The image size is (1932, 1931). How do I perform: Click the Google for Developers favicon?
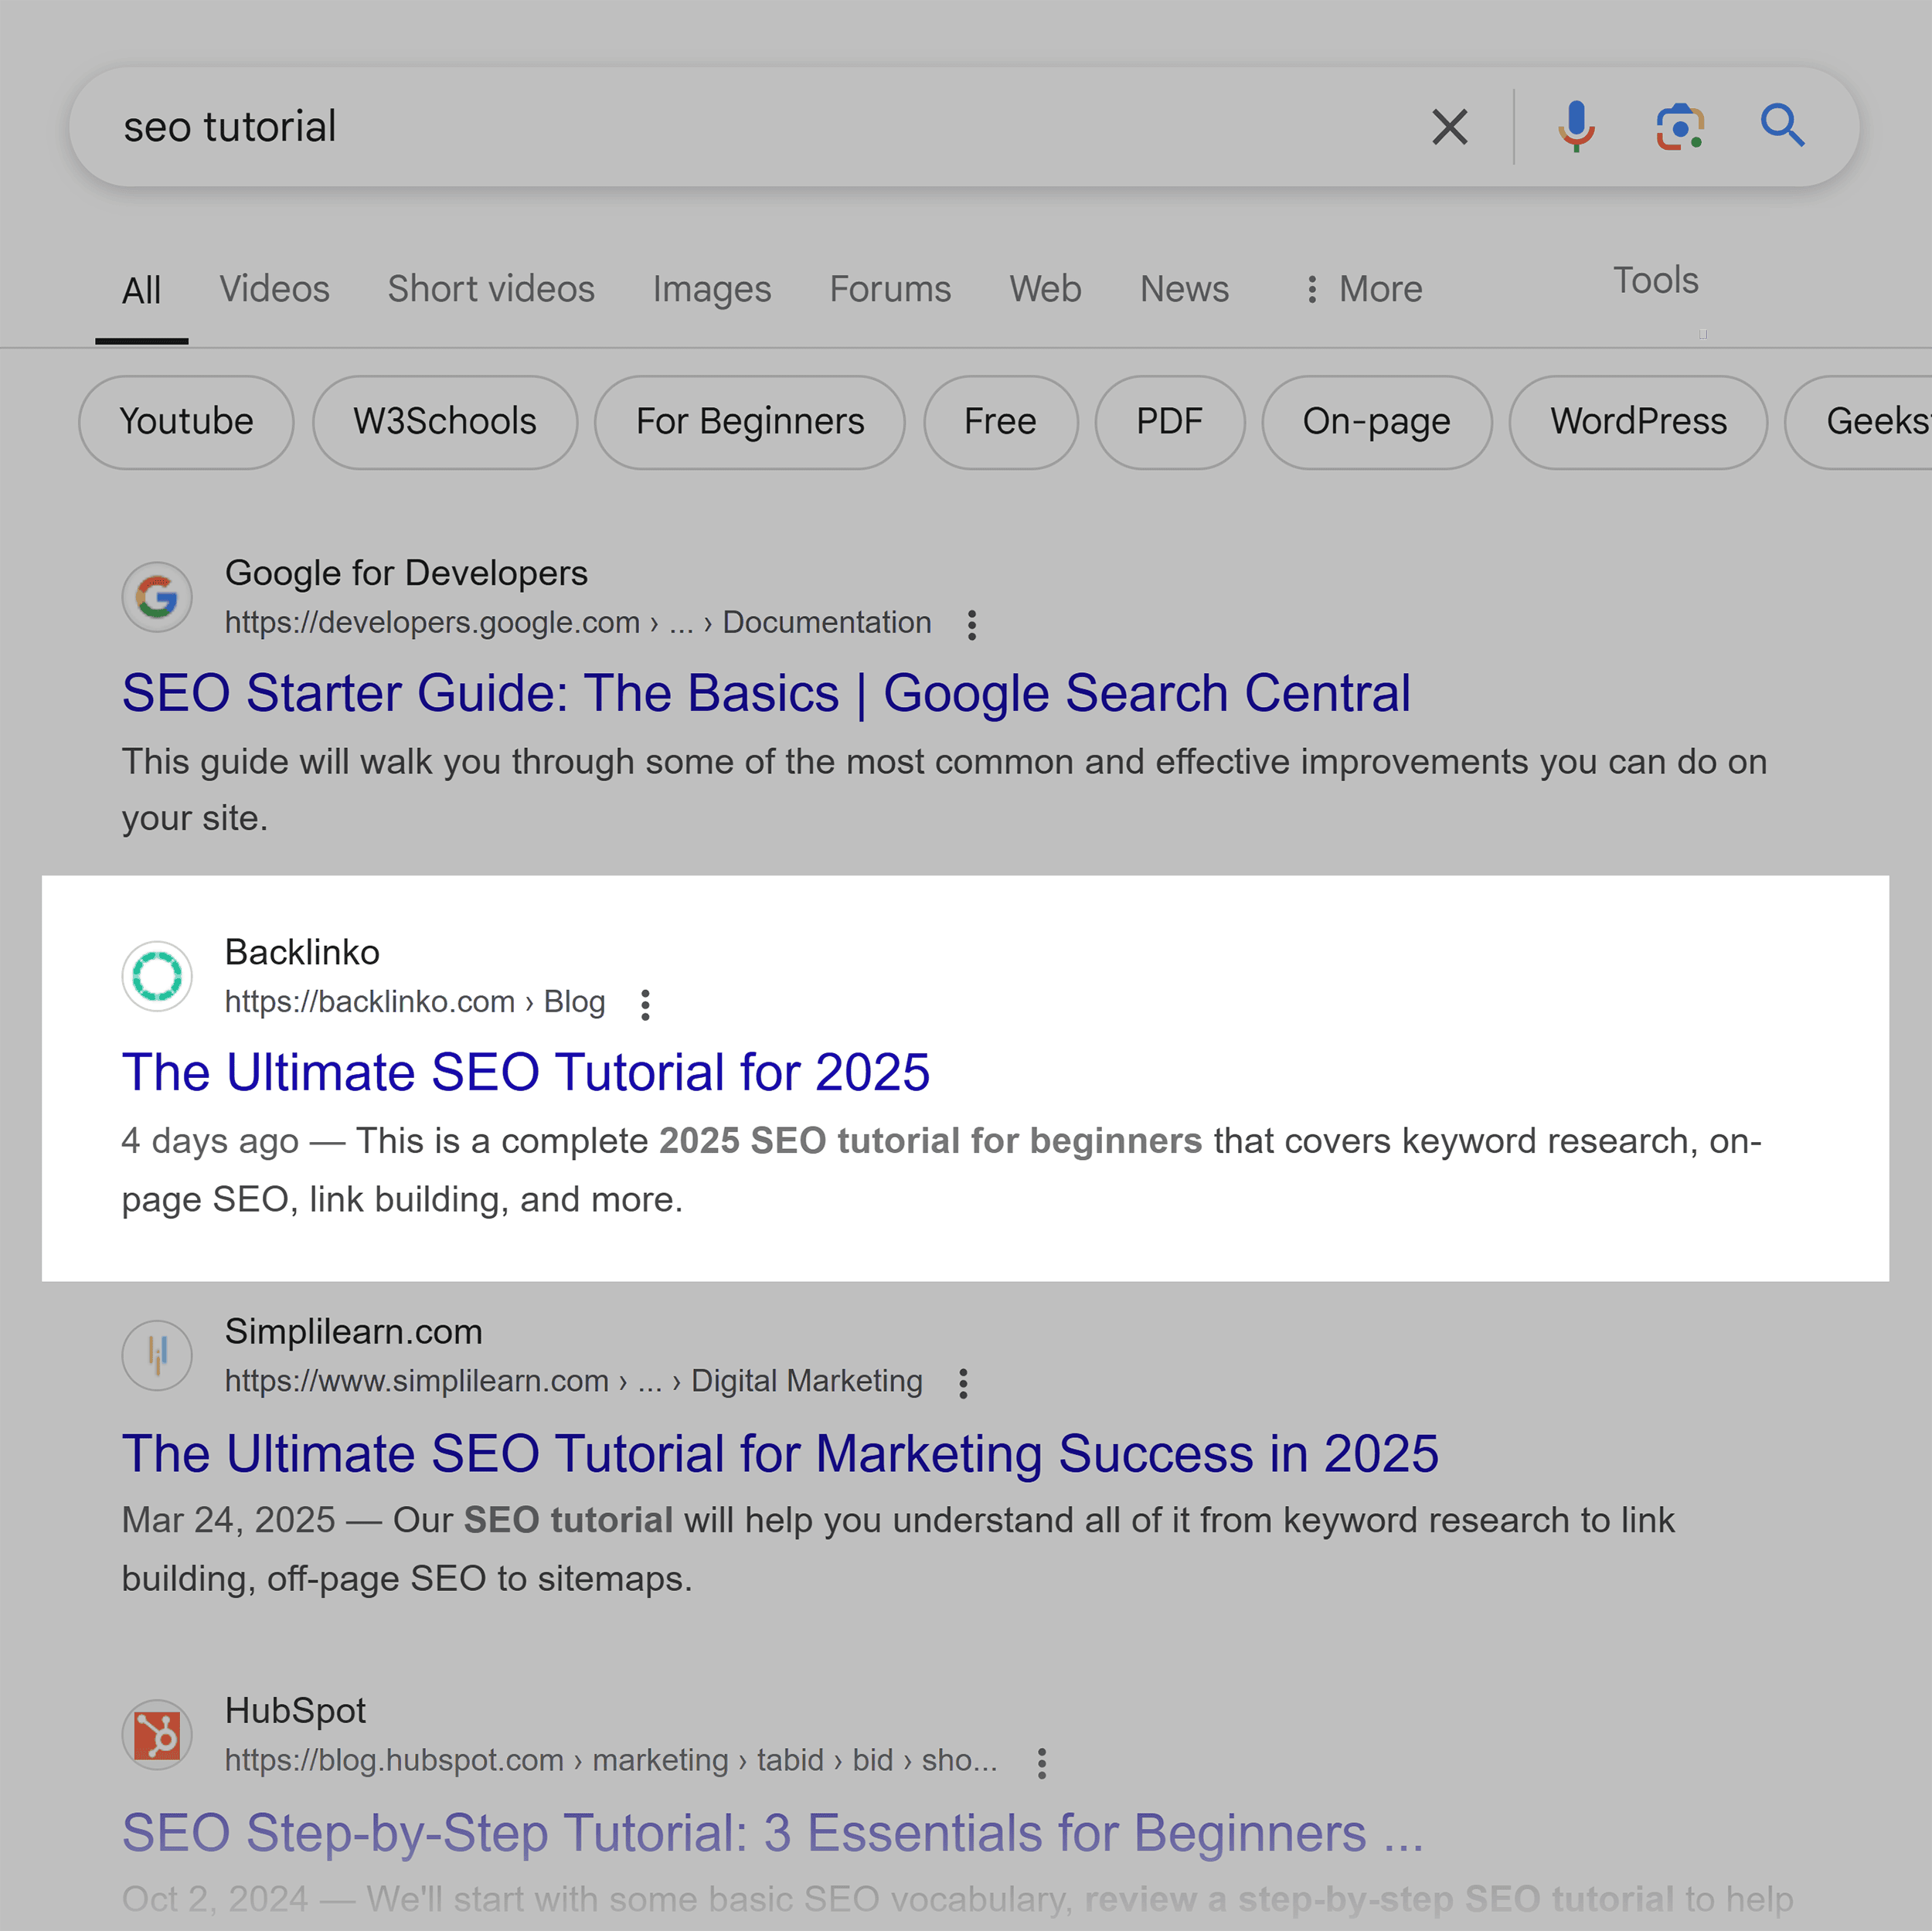[x=157, y=597]
